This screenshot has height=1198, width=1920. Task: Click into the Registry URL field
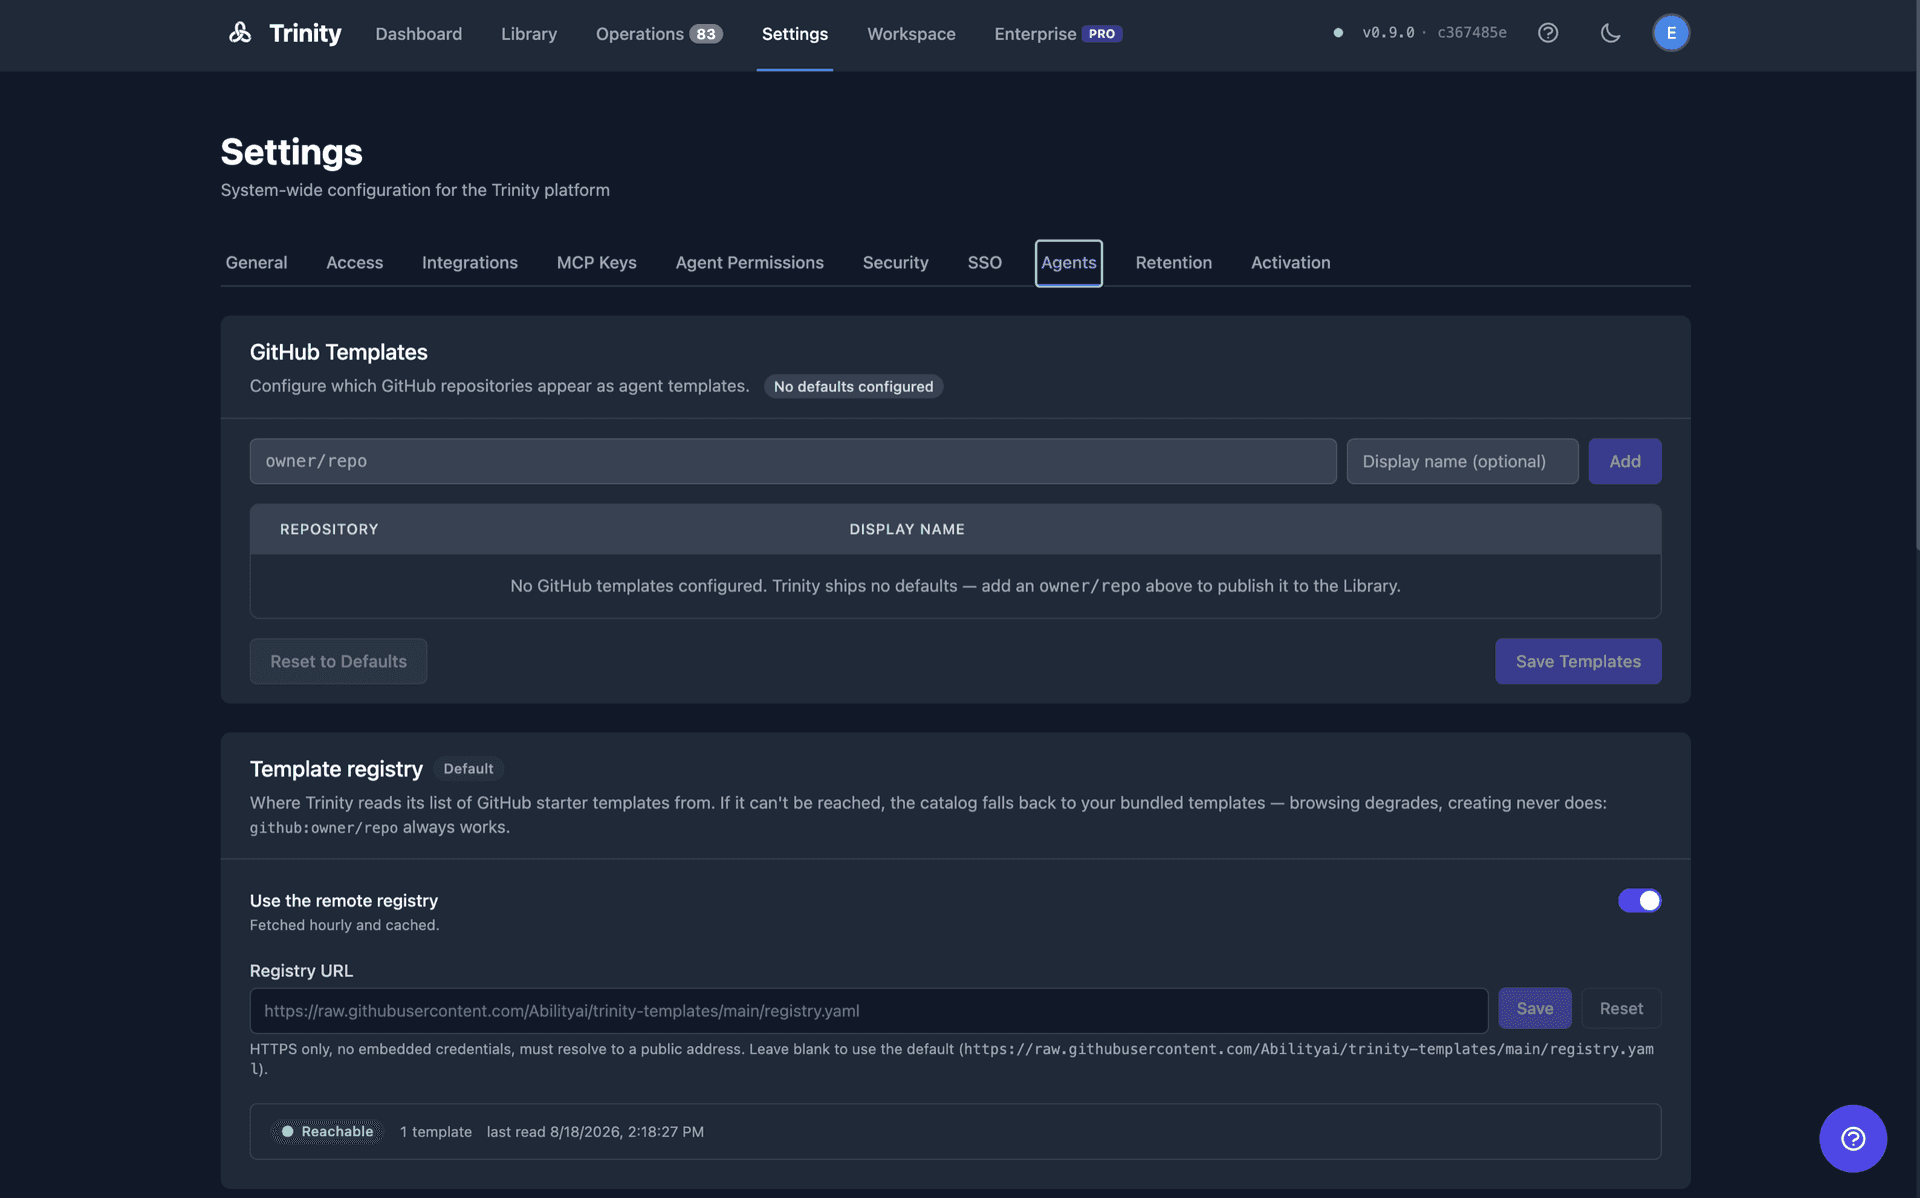pos(869,1011)
